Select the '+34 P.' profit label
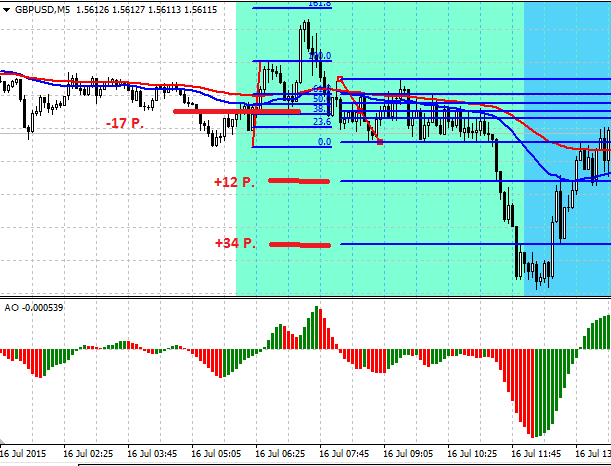 tap(235, 244)
